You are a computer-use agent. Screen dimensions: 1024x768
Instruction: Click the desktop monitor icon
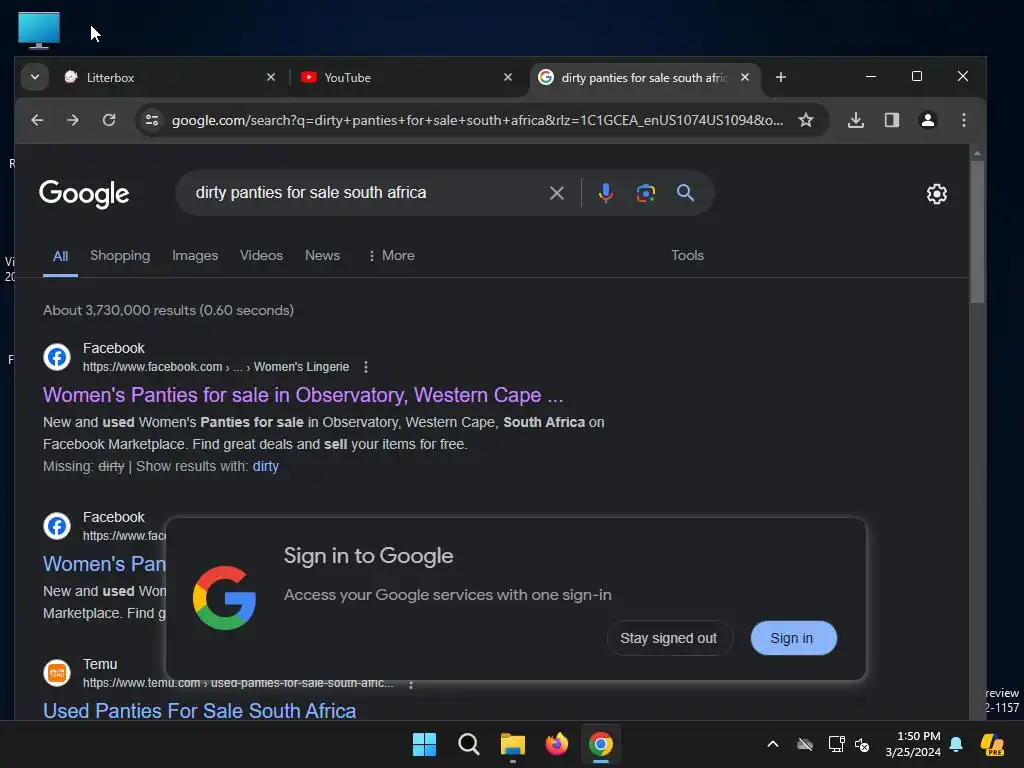click(x=39, y=30)
